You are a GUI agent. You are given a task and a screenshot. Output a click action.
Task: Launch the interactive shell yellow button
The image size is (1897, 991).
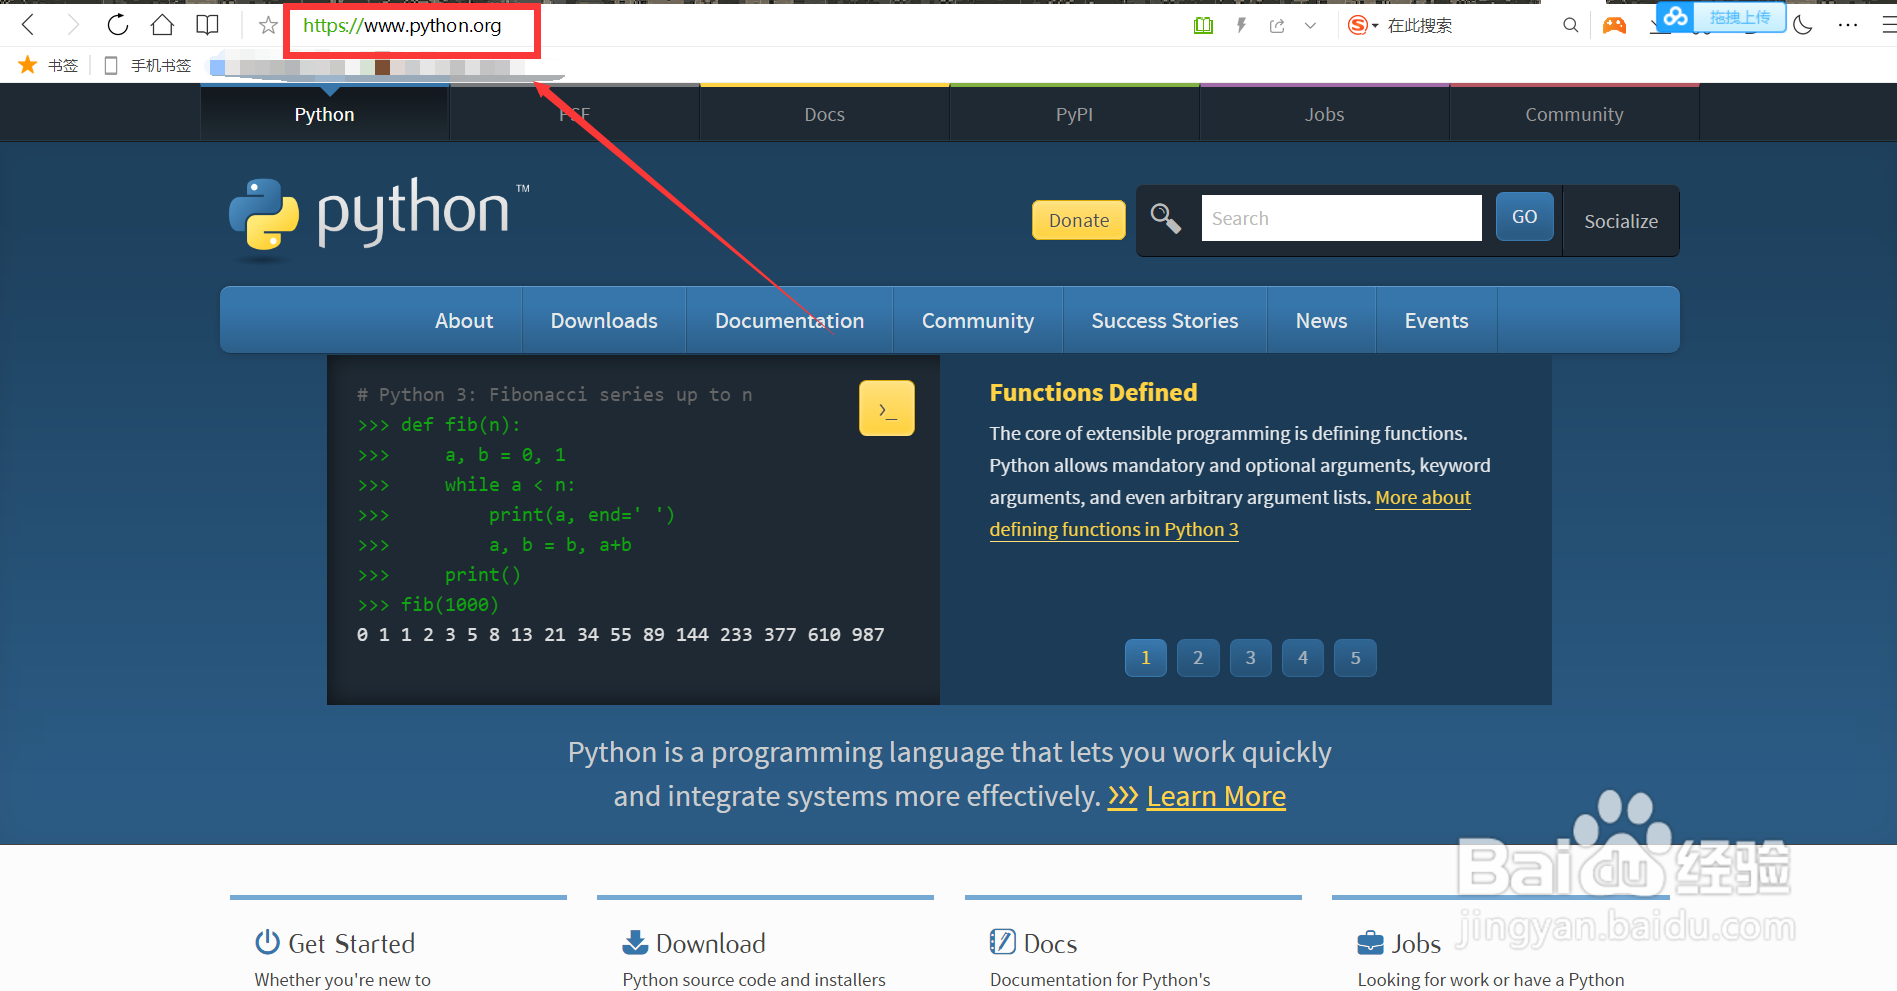tap(886, 408)
